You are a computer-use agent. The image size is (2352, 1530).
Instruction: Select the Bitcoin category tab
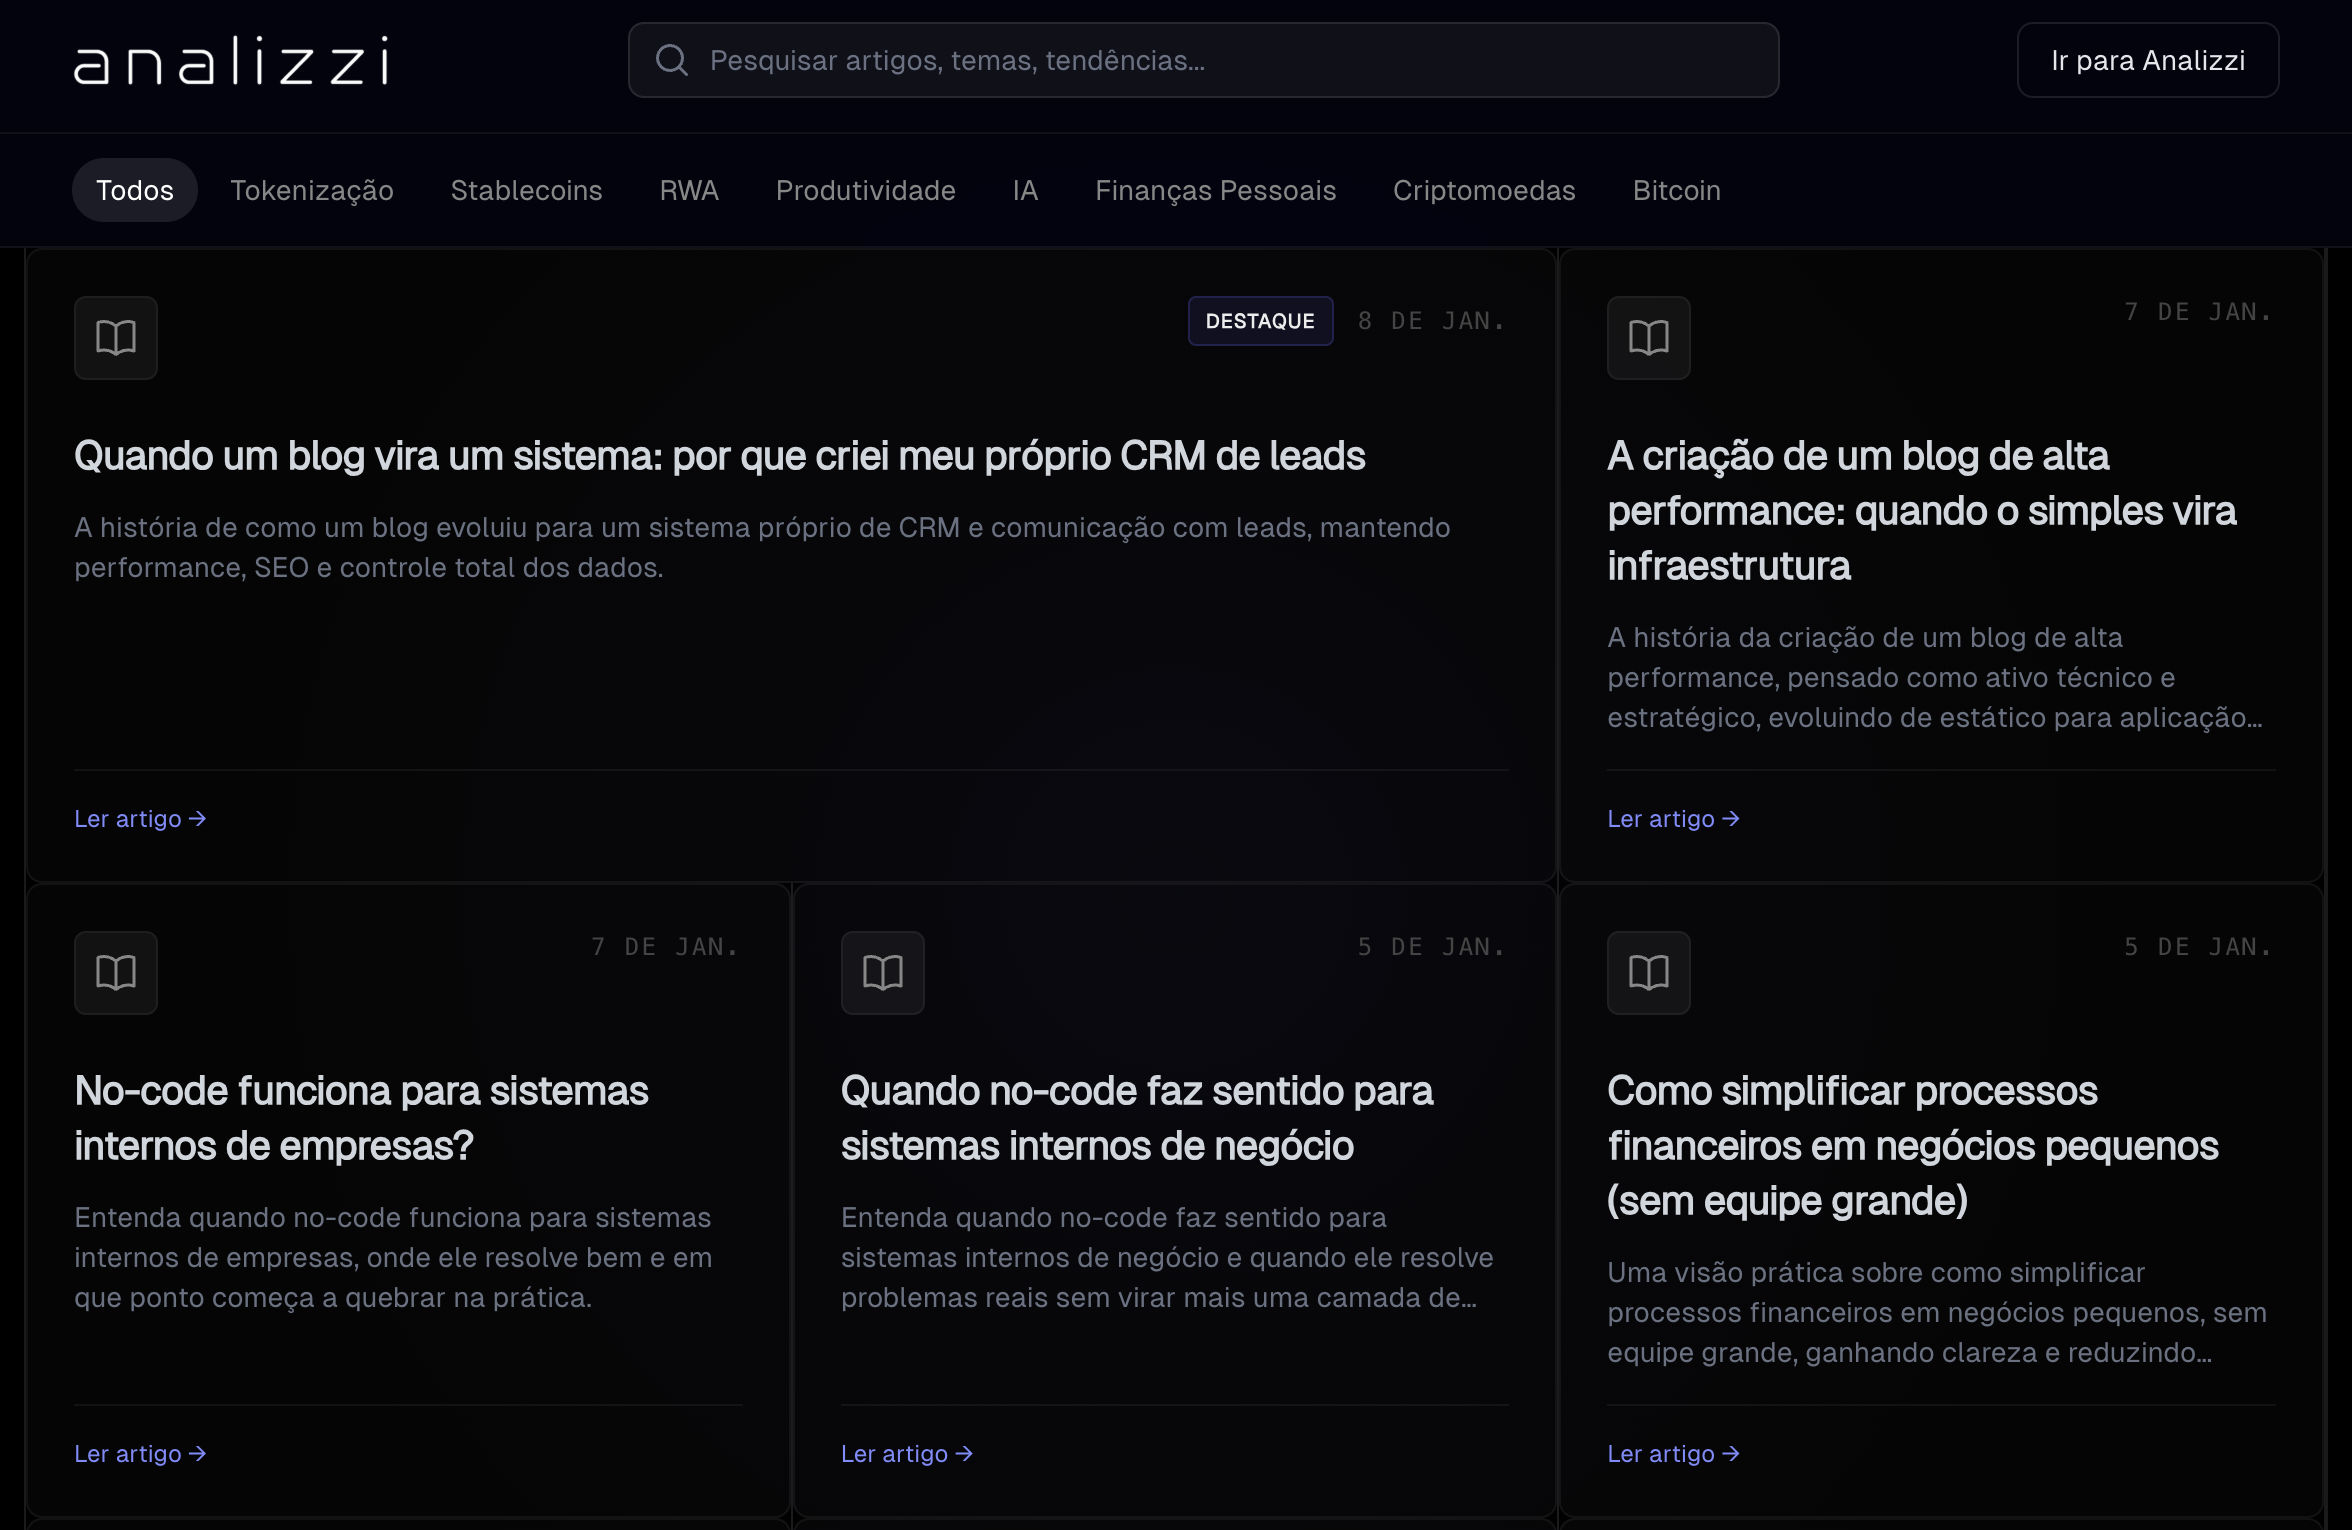click(1676, 190)
